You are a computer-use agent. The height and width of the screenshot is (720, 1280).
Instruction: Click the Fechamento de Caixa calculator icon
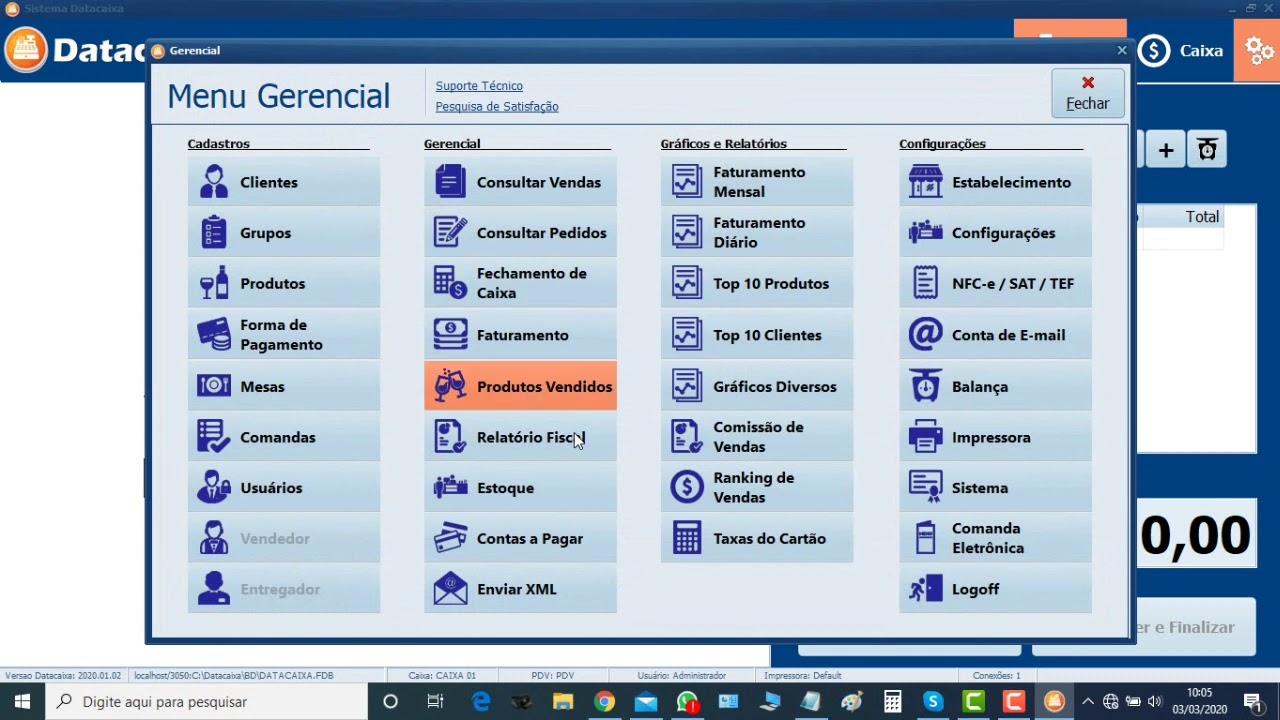450,283
